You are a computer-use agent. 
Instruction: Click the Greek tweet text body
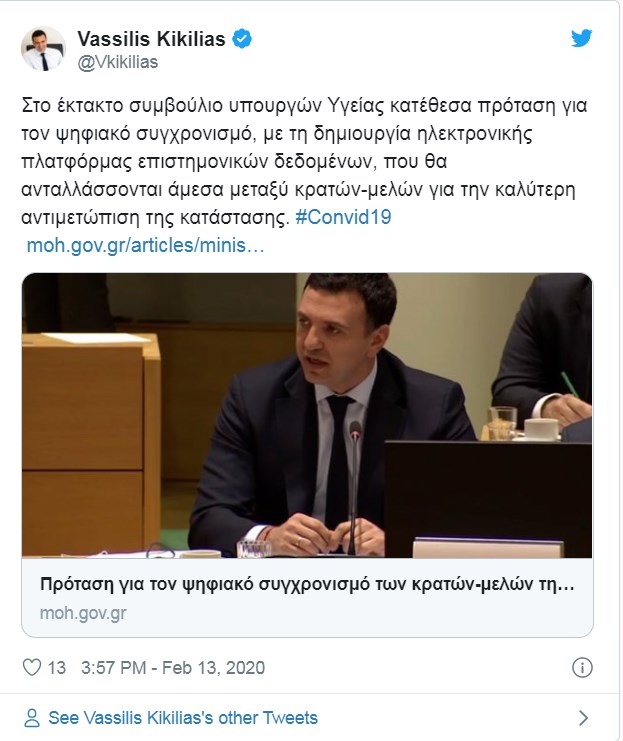coord(305,161)
